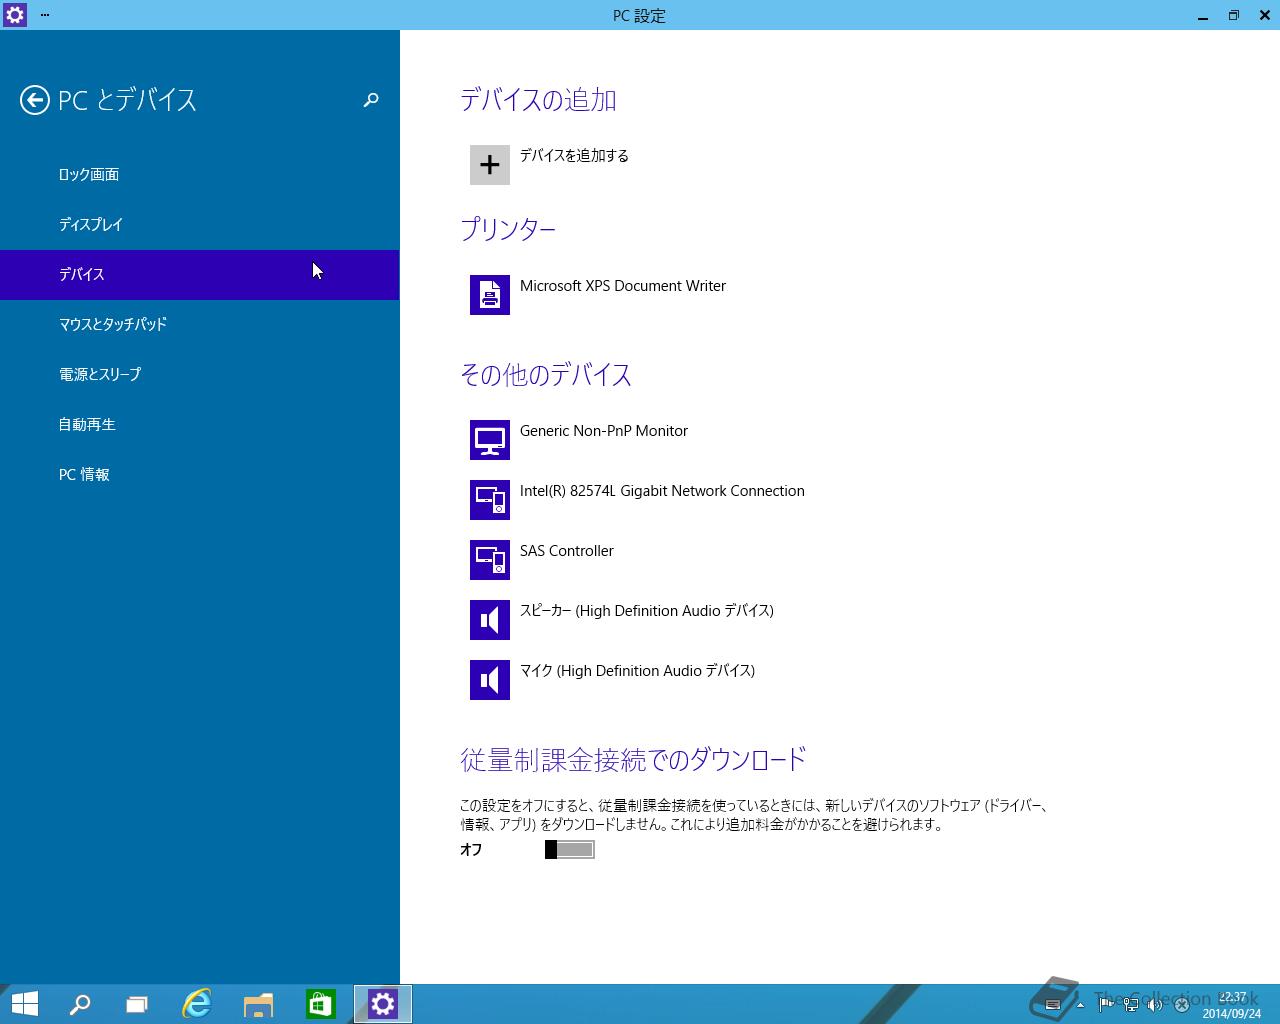Screen dimensions: 1280x1024
Task: Open 自動再生 settings
Action: (x=199, y=425)
